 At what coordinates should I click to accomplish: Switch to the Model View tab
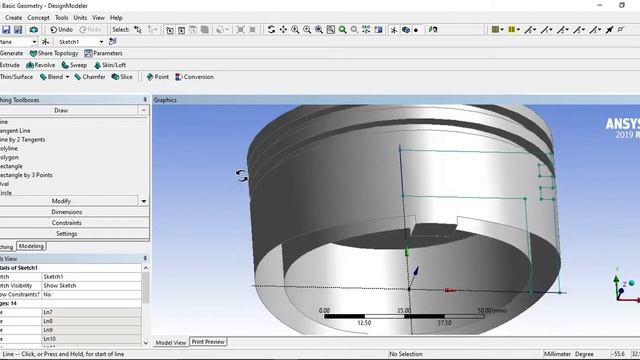[171, 342]
